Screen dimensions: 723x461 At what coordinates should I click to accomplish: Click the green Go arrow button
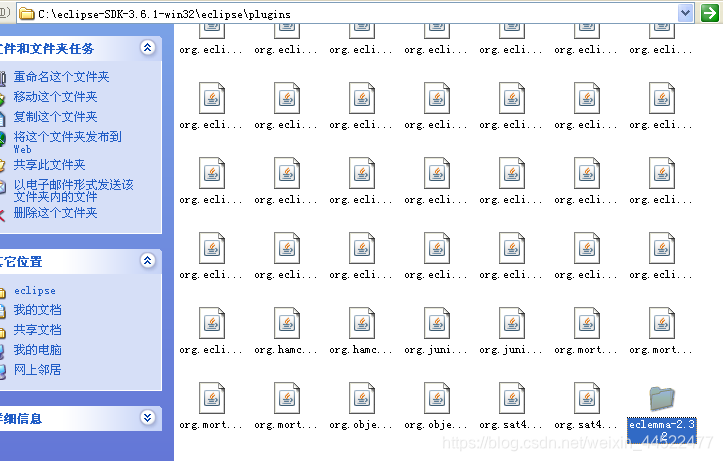pyautogui.click(x=710, y=13)
